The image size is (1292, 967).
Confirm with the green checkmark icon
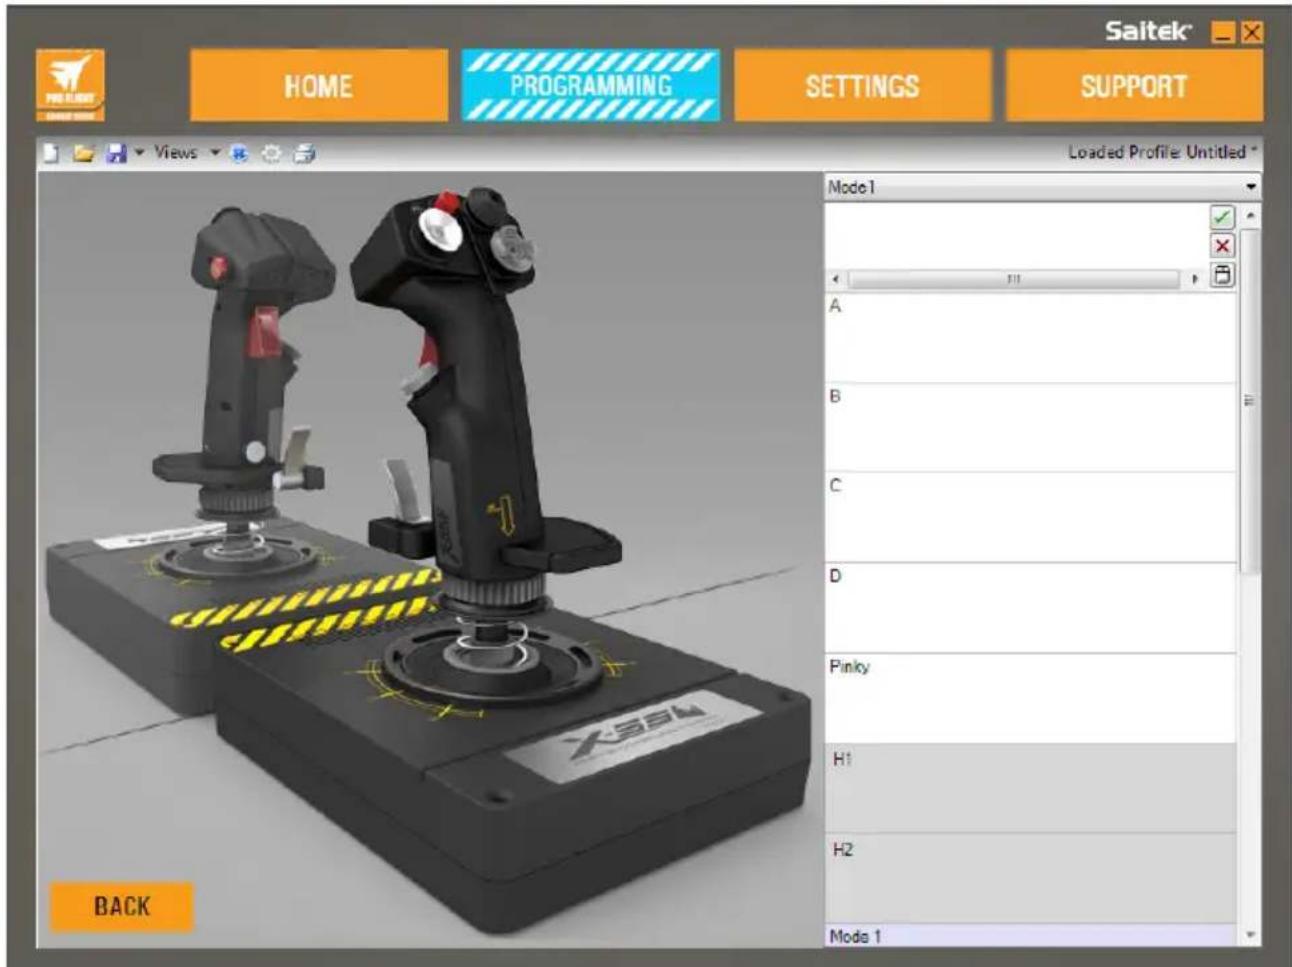[1222, 217]
